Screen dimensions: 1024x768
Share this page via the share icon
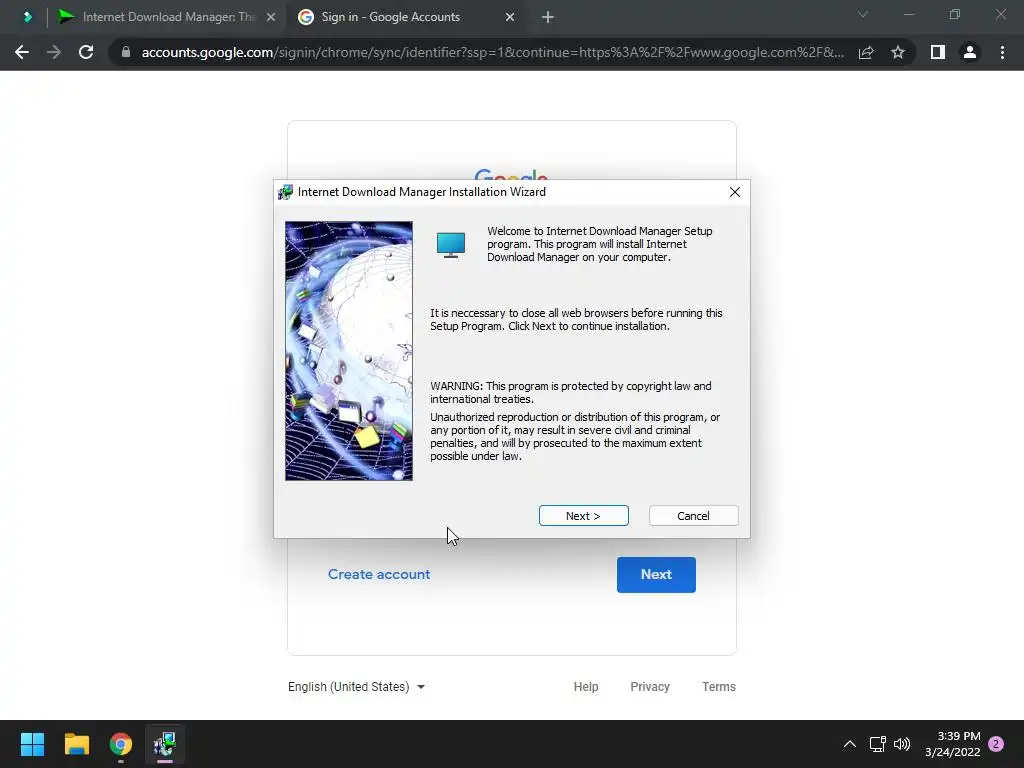tap(866, 52)
